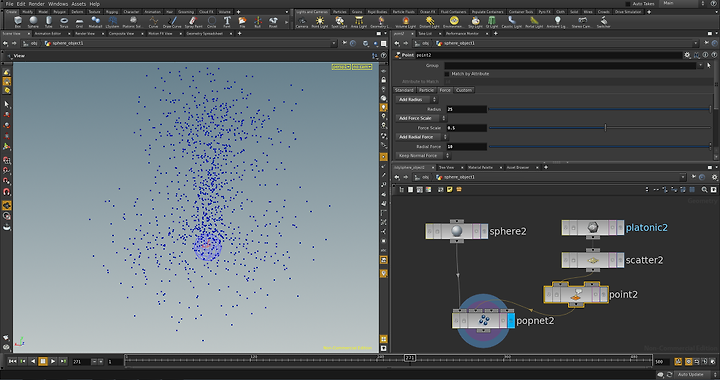Open the parameter pane gear menu

coord(687,55)
